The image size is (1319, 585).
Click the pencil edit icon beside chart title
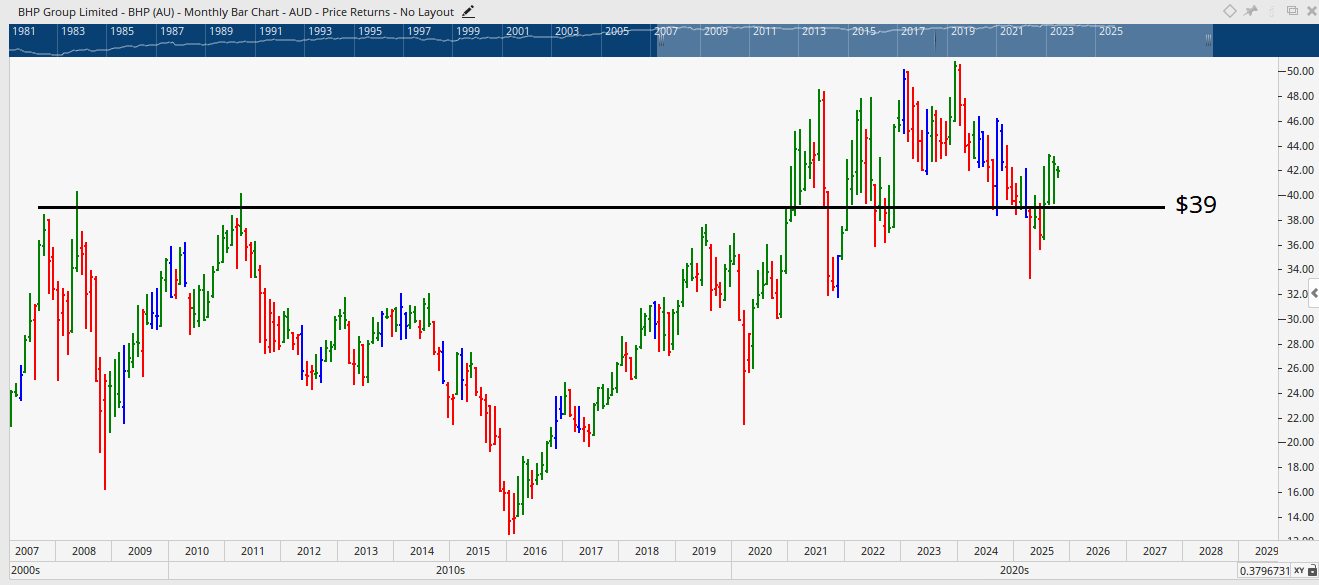[469, 11]
